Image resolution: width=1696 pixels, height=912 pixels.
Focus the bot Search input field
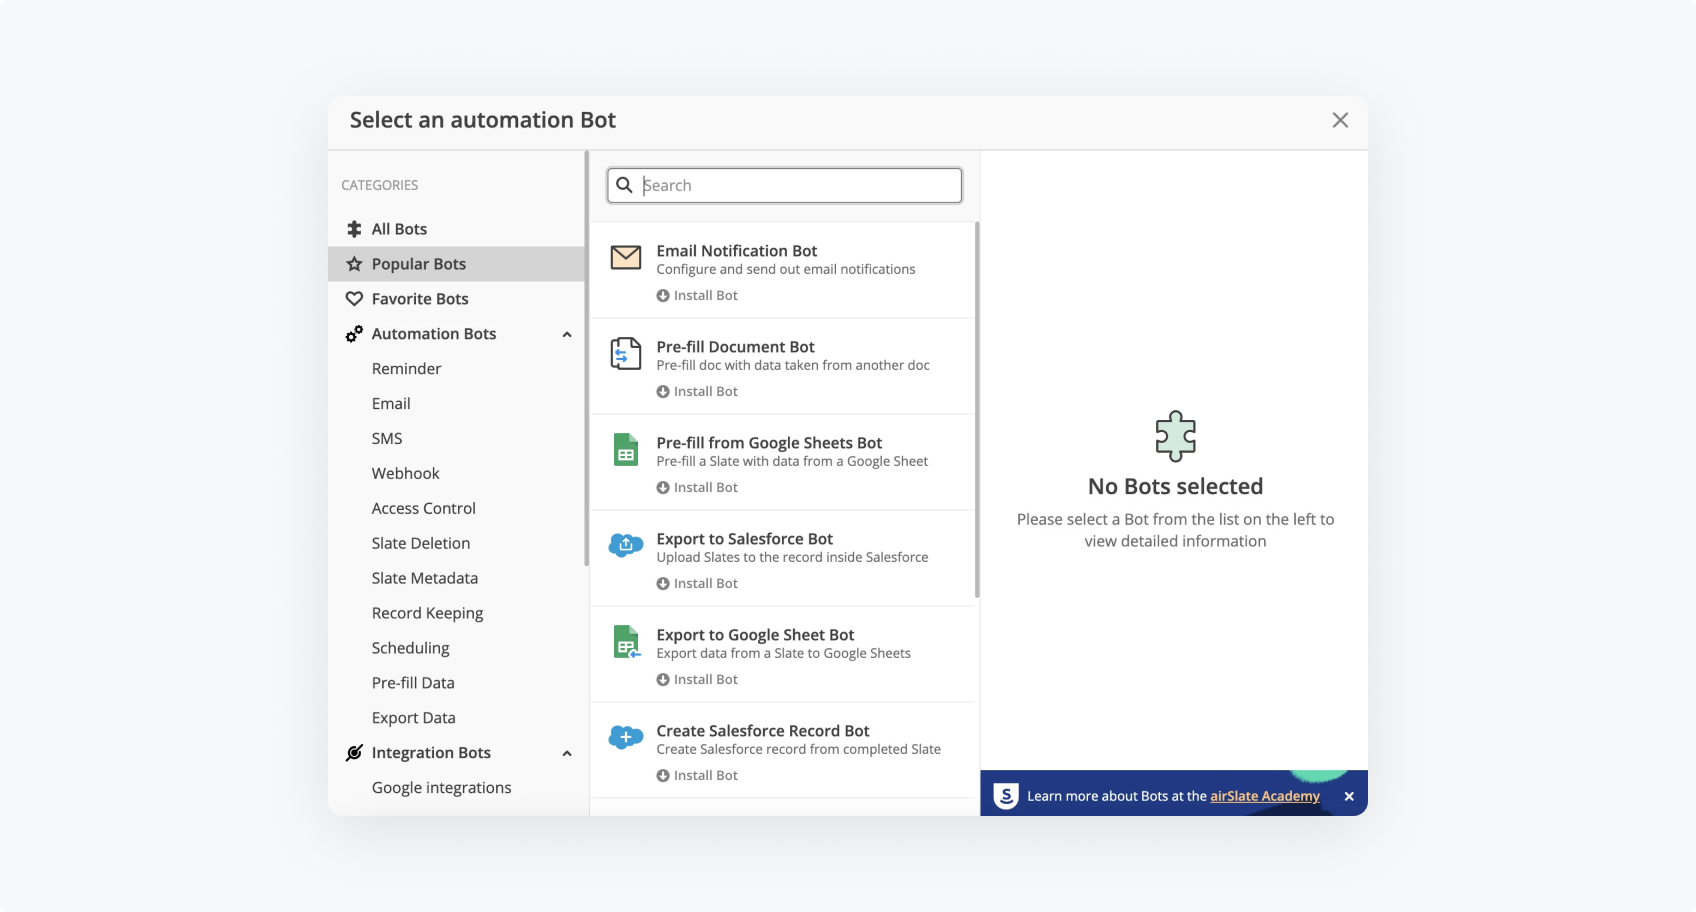(798, 185)
